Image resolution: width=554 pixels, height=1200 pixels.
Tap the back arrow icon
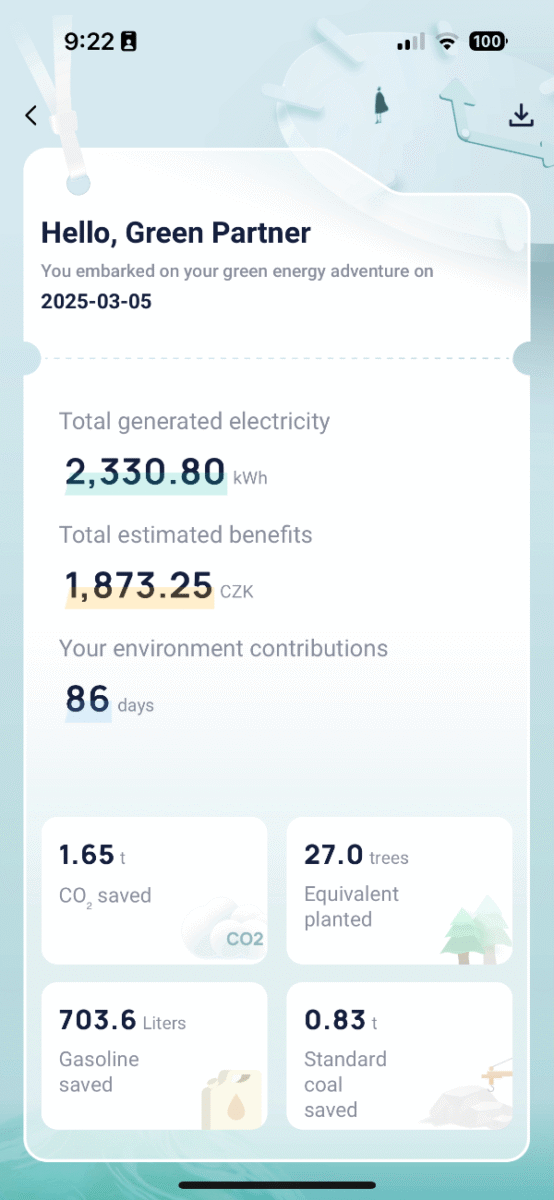pos(31,115)
